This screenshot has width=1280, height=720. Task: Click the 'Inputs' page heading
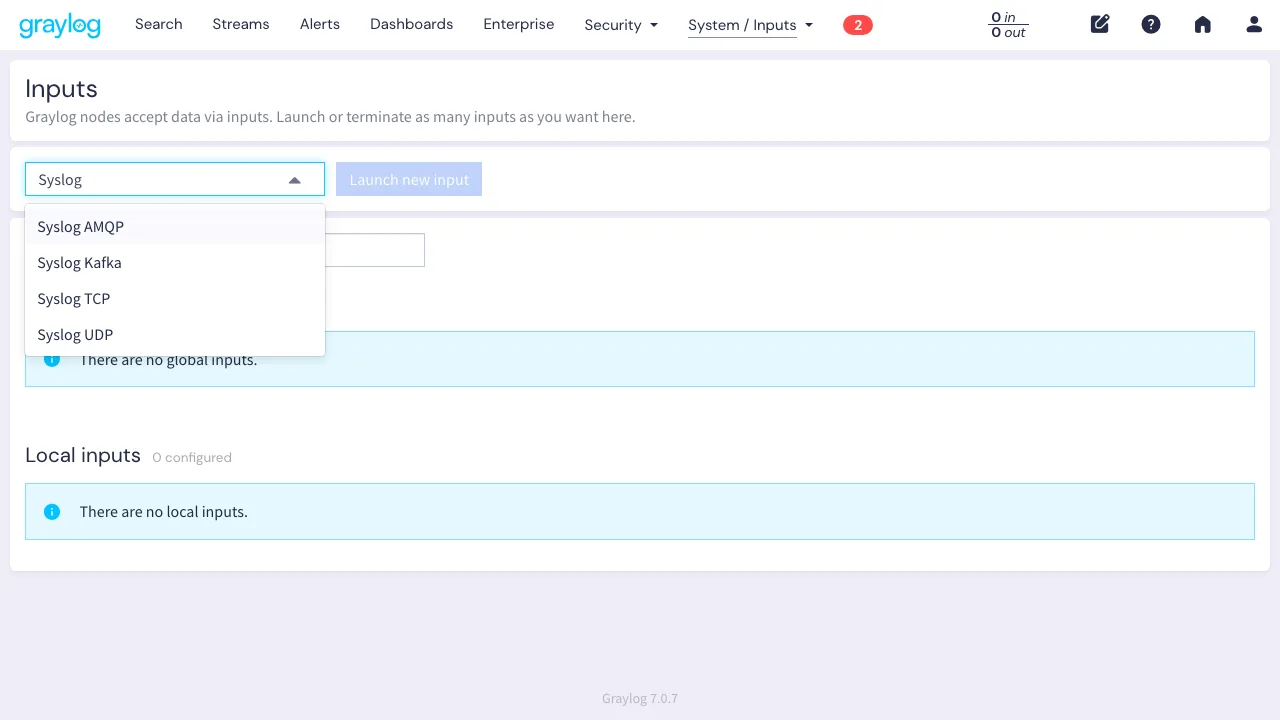click(61, 89)
